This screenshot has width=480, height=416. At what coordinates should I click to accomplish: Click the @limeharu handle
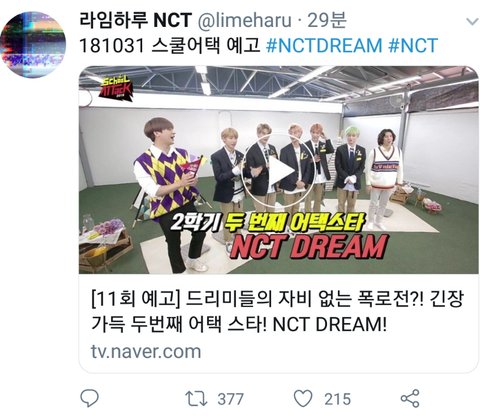tap(245, 20)
